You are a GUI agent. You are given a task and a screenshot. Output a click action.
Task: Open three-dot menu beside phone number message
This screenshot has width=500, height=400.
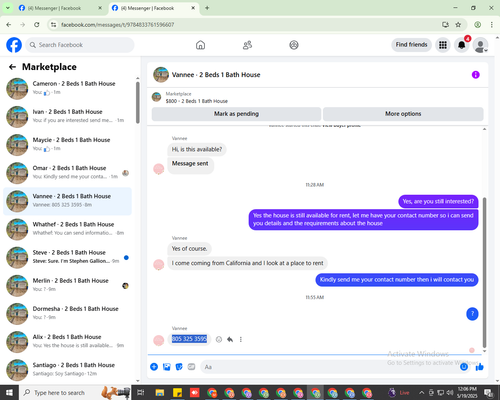click(x=241, y=339)
